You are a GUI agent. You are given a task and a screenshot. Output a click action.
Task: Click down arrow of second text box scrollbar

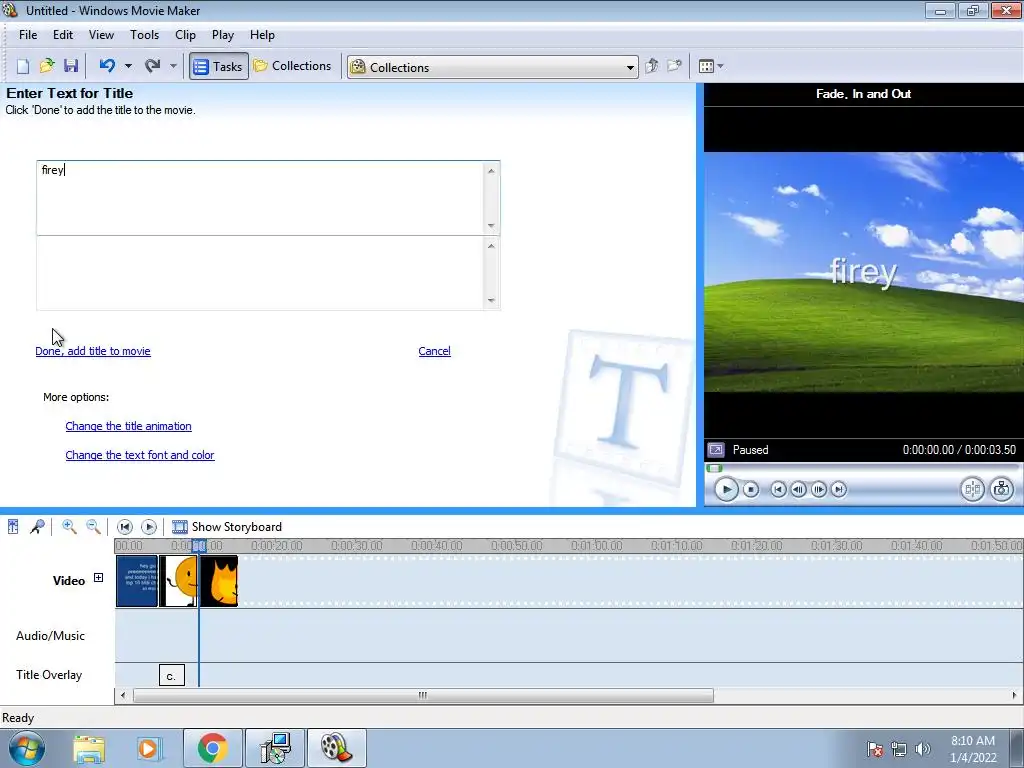click(491, 301)
